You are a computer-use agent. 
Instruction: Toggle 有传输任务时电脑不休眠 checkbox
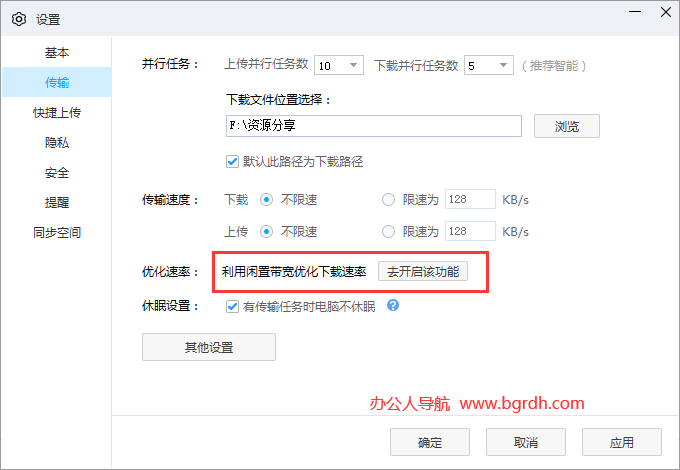tap(232, 307)
